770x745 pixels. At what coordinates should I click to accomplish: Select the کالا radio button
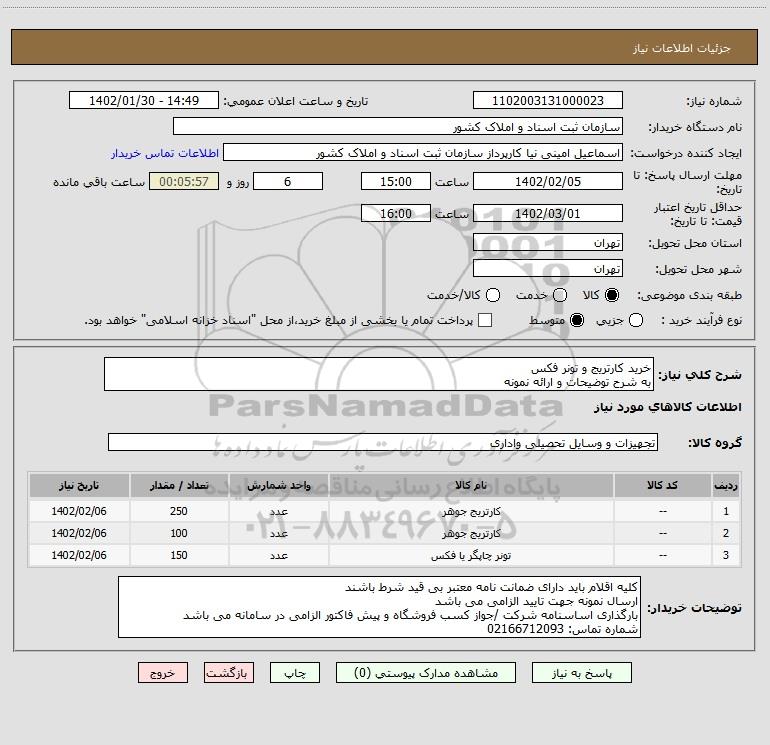612,295
